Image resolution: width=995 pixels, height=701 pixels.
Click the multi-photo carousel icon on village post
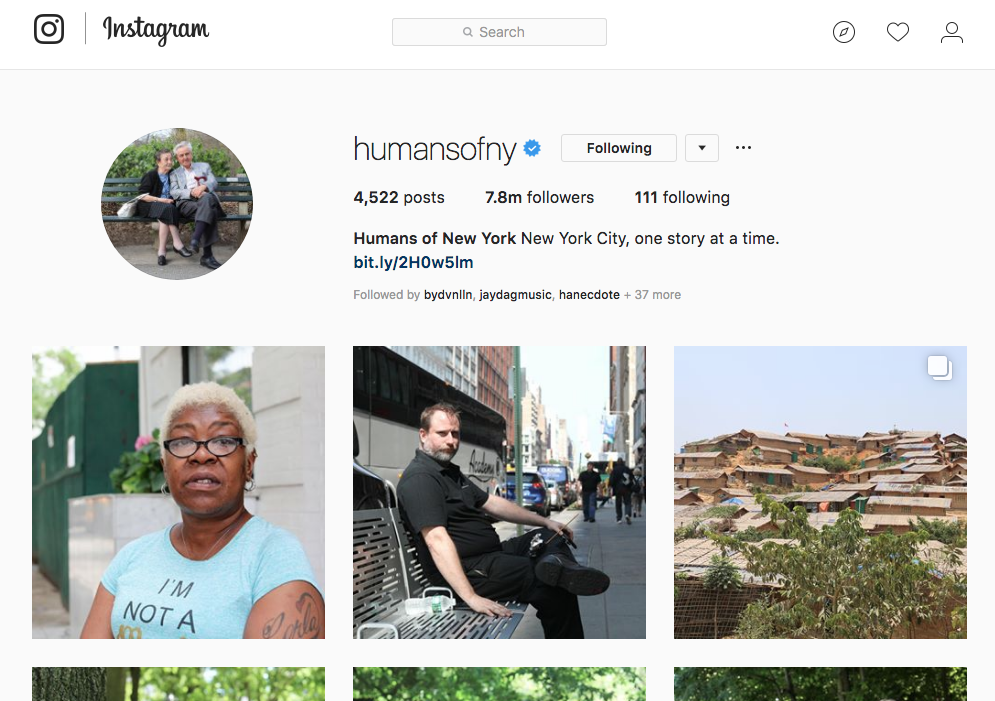[x=939, y=367]
